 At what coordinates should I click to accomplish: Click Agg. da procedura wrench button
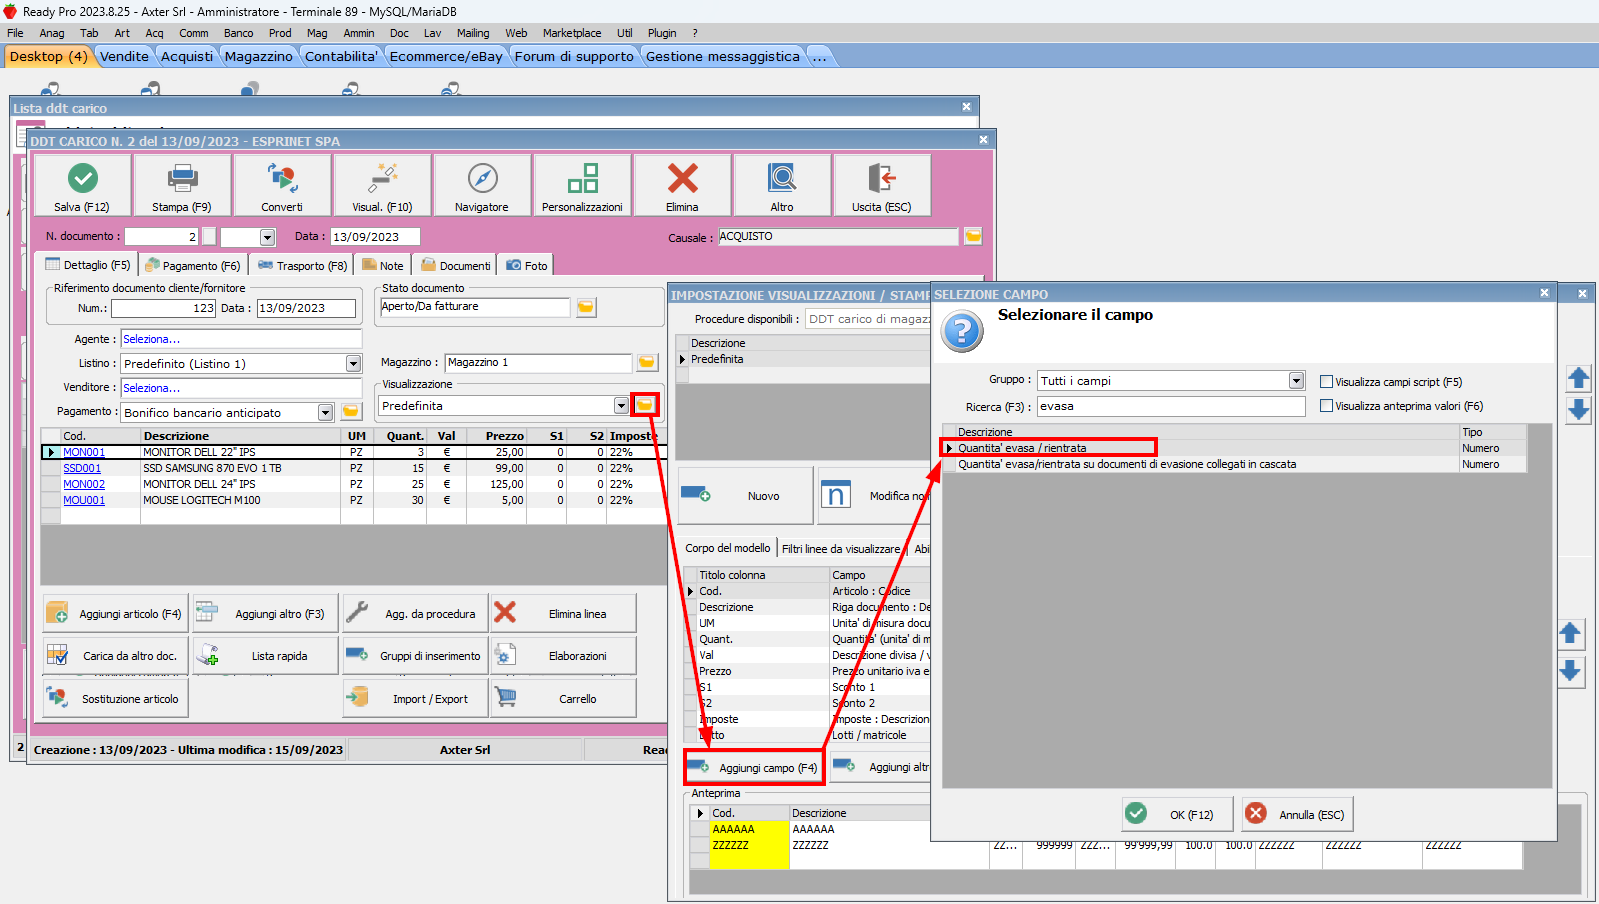(x=415, y=613)
